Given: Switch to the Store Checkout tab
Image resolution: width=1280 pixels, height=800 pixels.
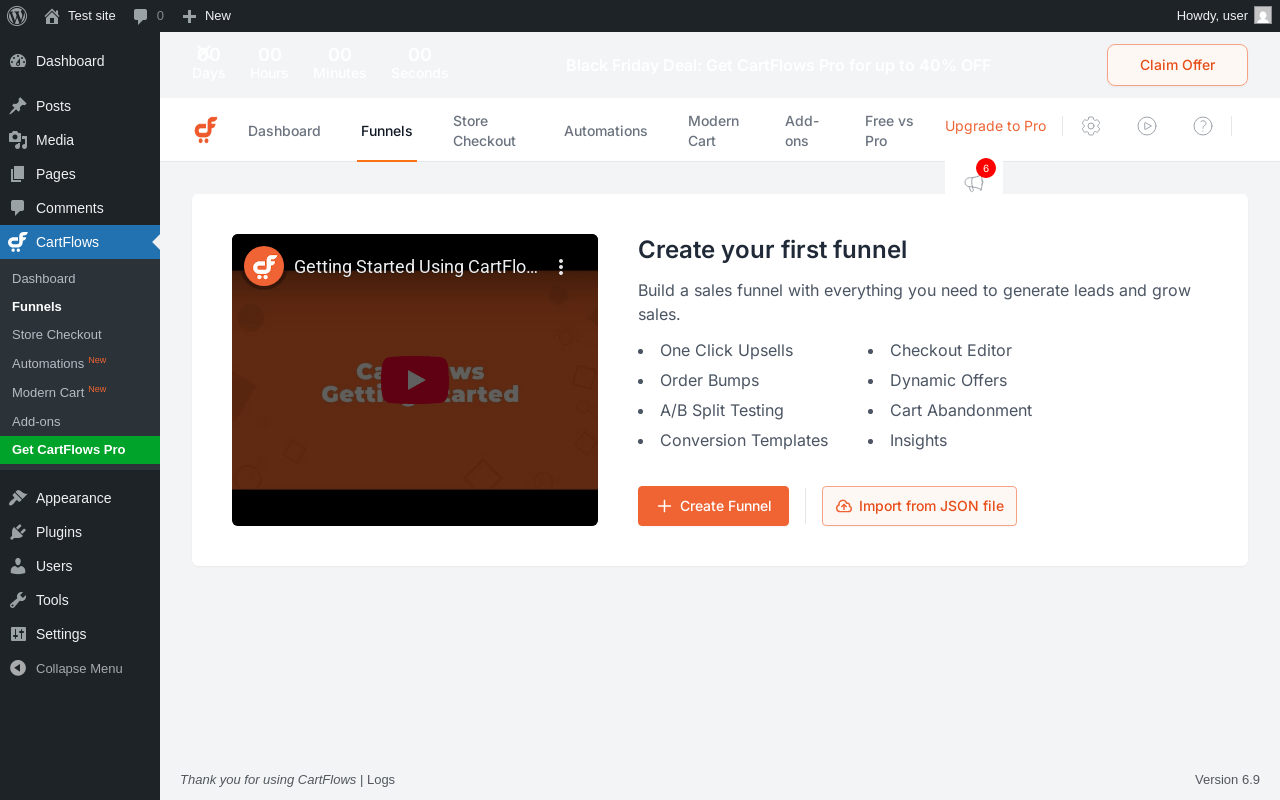Looking at the screenshot, I should tap(484, 131).
